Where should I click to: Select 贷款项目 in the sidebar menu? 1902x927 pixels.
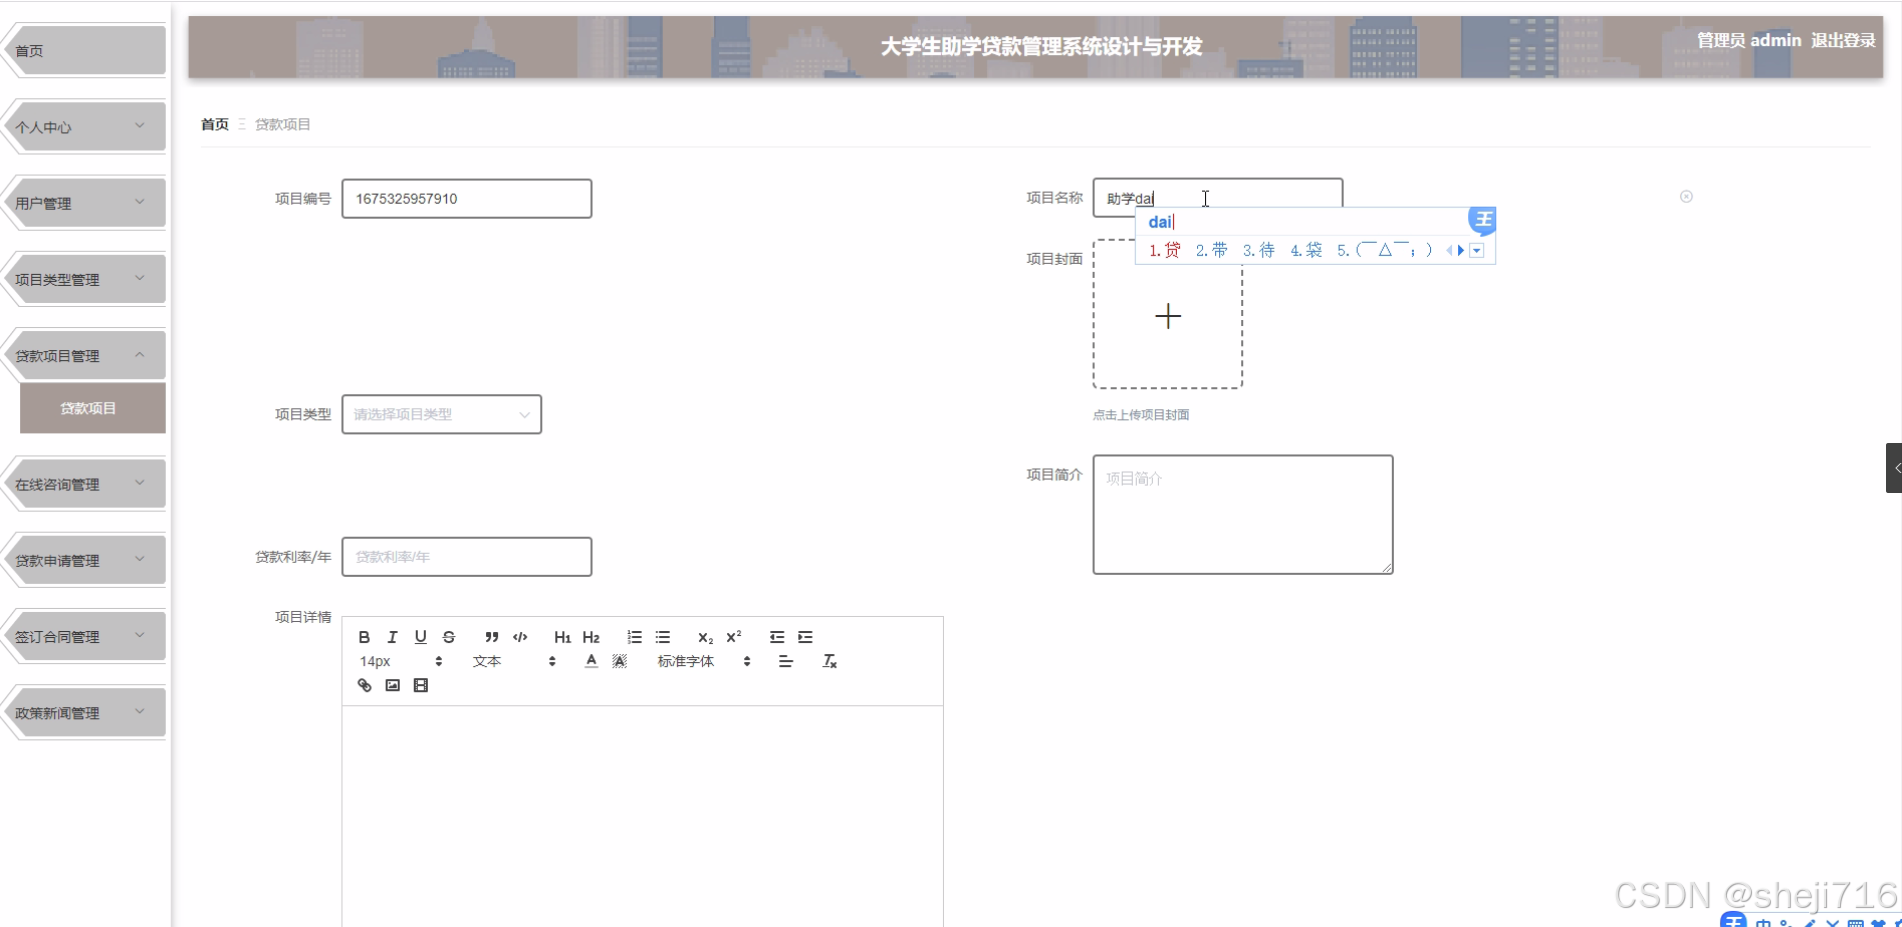(91, 408)
